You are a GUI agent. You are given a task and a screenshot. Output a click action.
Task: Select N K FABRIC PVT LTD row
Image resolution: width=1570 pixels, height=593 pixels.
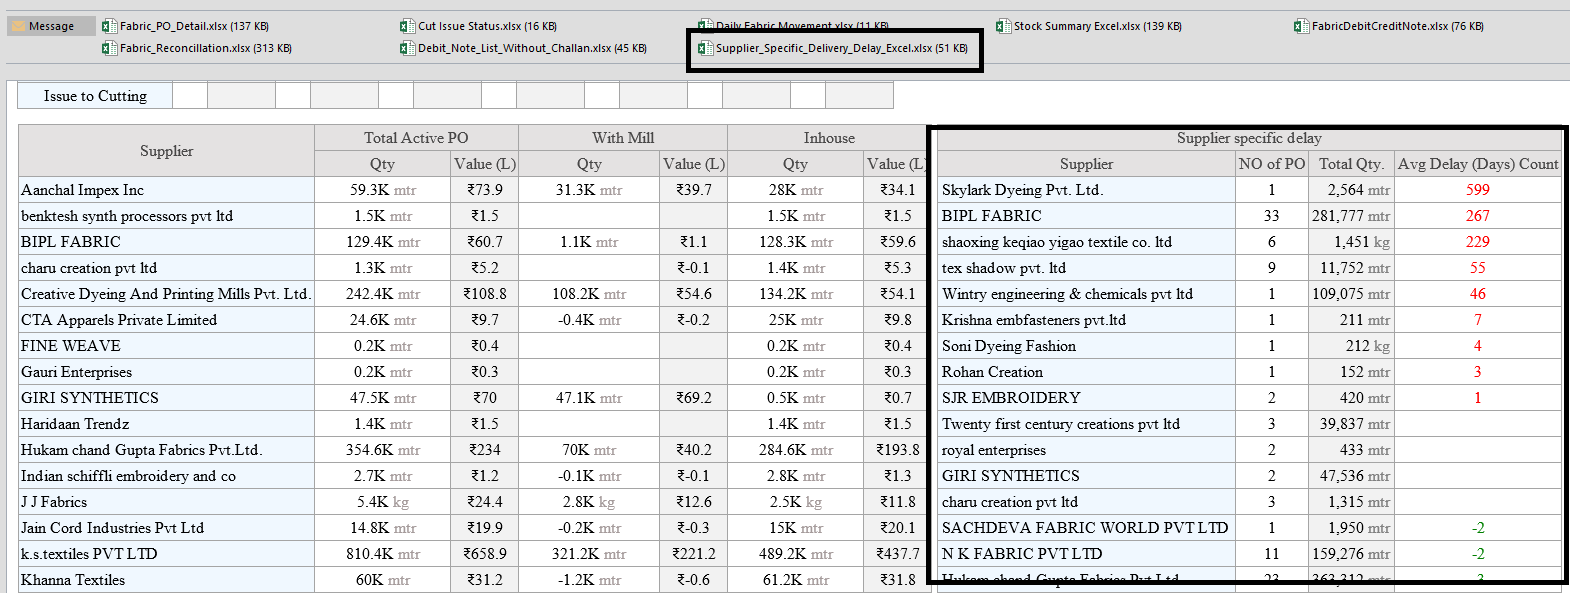point(1086,554)
